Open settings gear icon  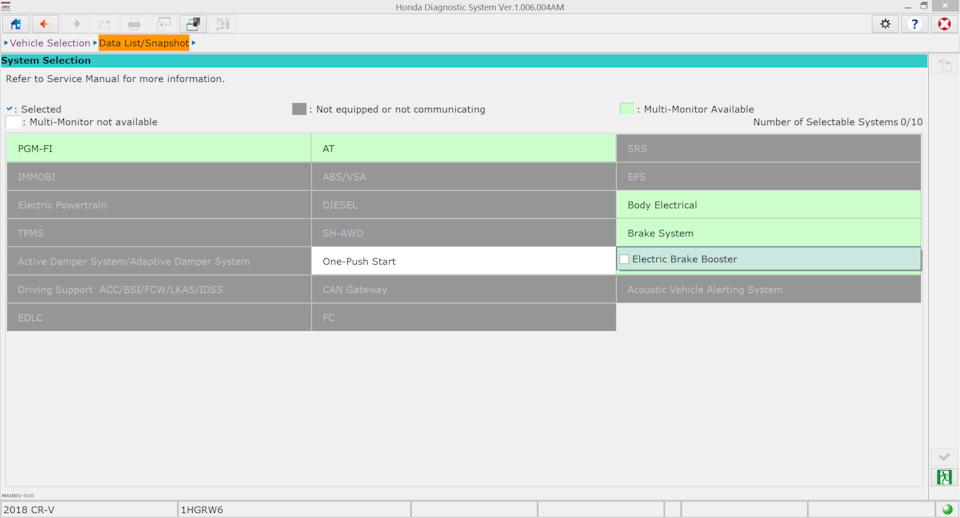point(885,24)
